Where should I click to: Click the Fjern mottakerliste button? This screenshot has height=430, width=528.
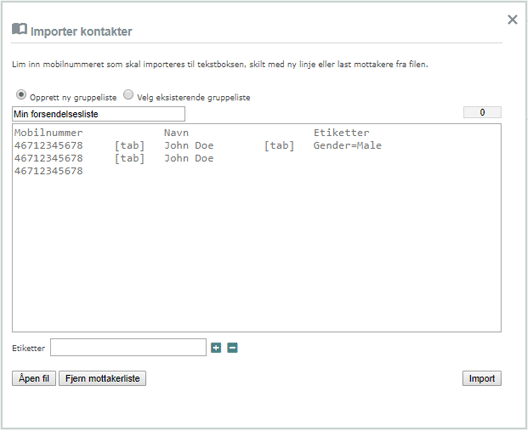click(x=102, y=378)
